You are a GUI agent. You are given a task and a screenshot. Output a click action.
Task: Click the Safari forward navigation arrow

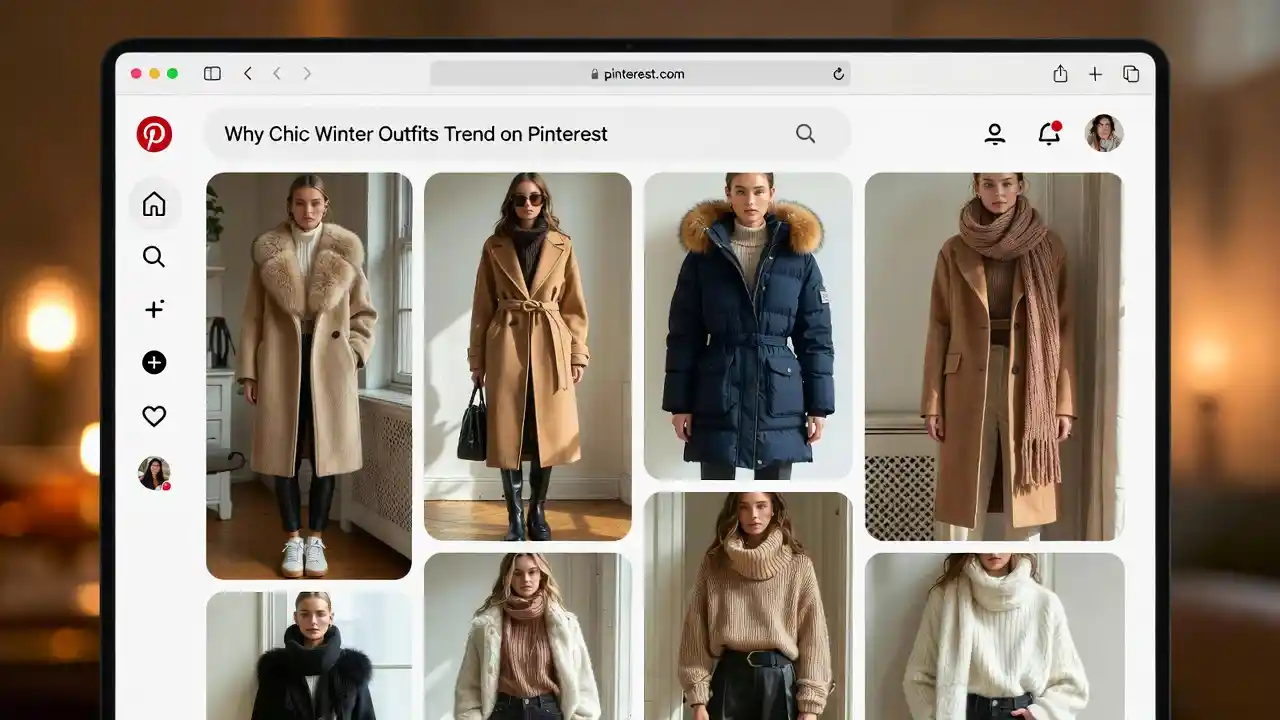[307, 73]
